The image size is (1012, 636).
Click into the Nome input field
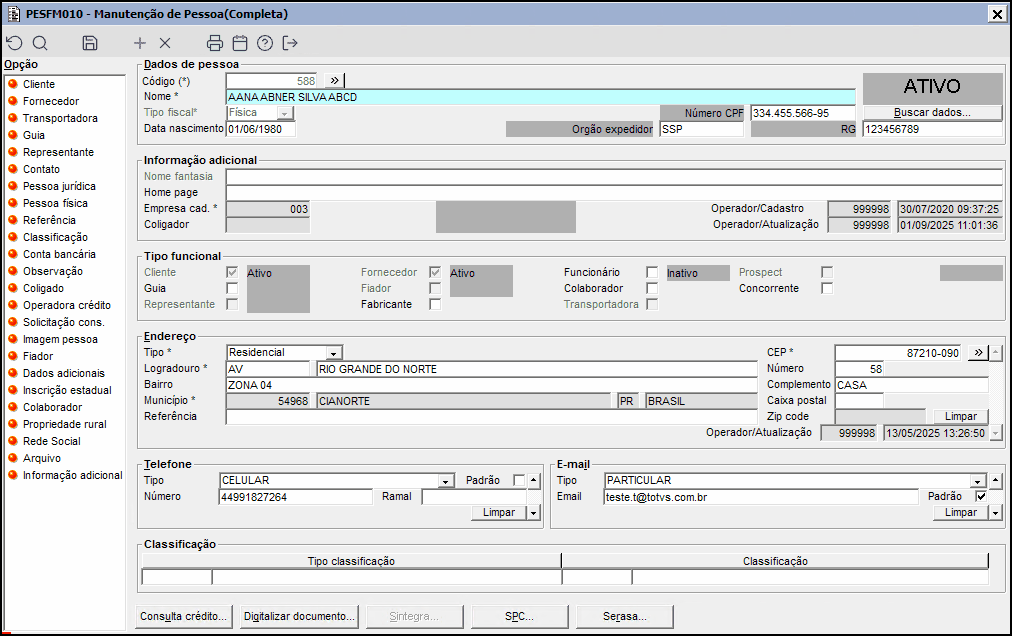(x=540, y=97)
